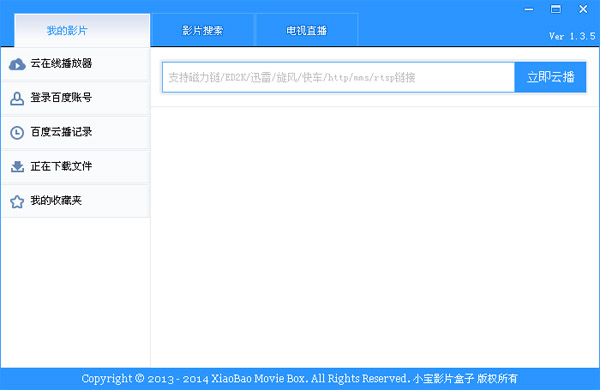Click the 立即云播 button
This screenshot has width=600, height=390.
[550, 77]
